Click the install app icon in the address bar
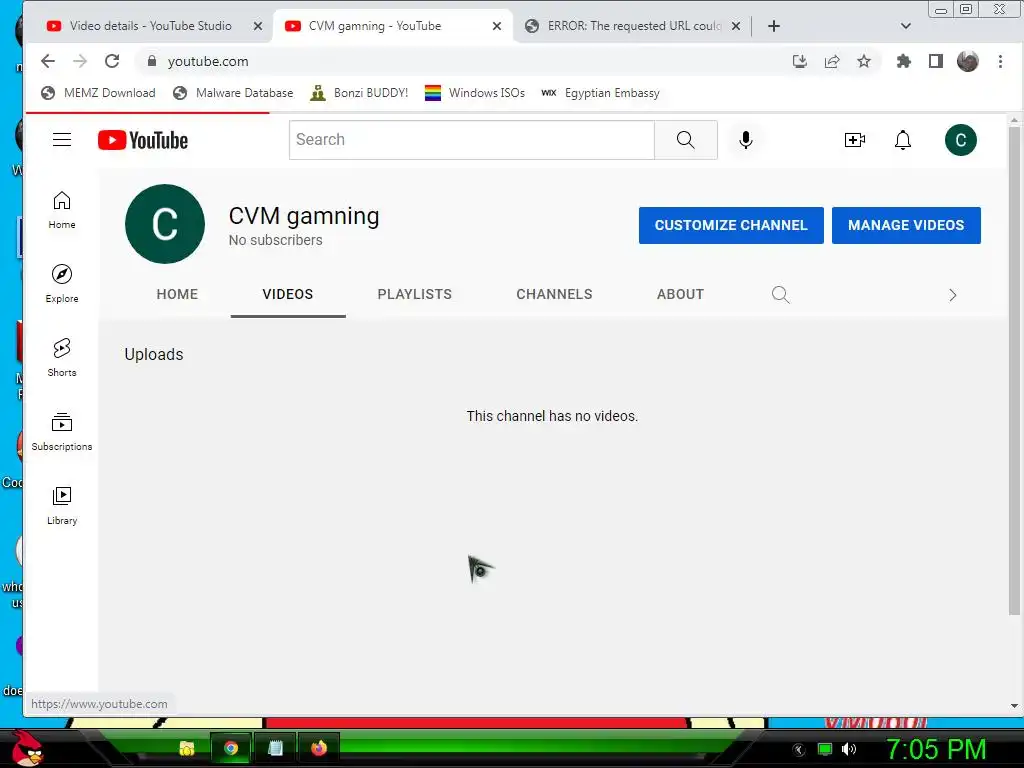Screen dimensions: 1024x768 coord(799,61)
